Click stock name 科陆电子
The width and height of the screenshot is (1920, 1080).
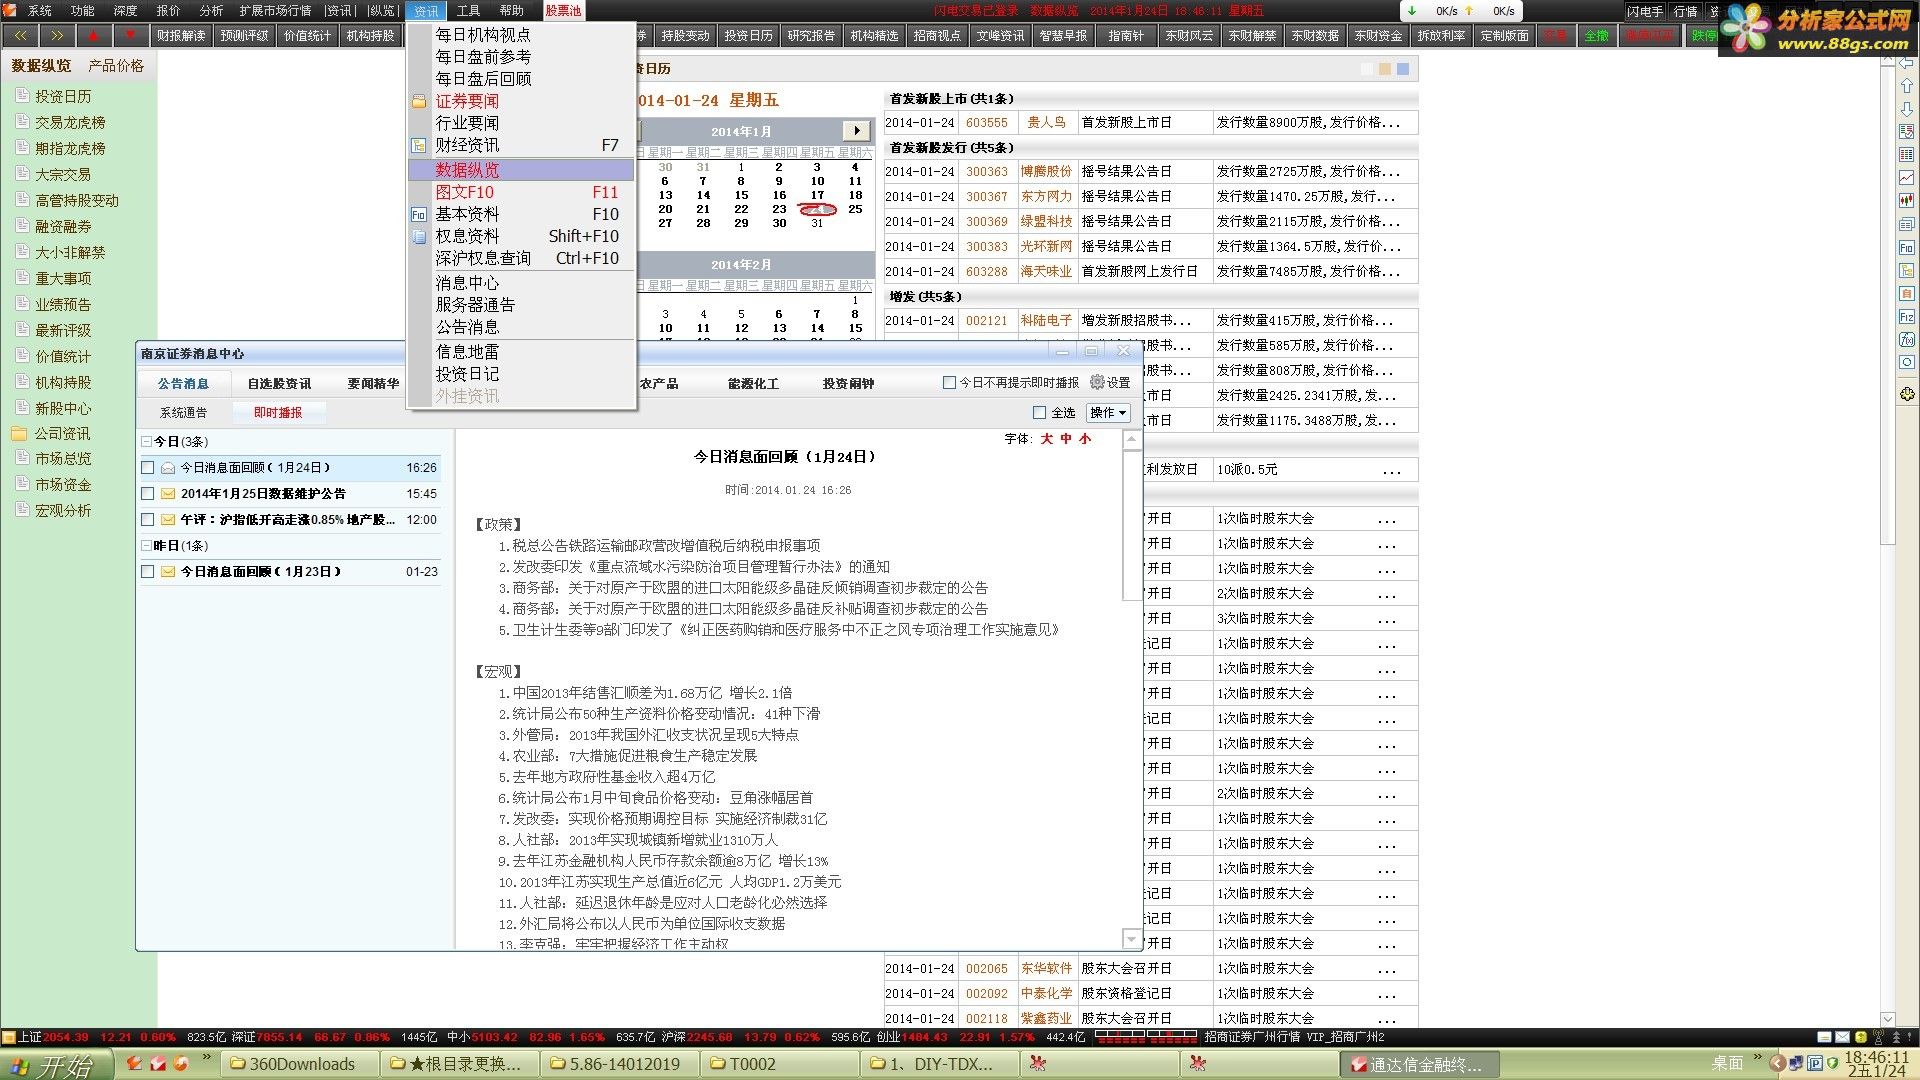(1045, 321)
